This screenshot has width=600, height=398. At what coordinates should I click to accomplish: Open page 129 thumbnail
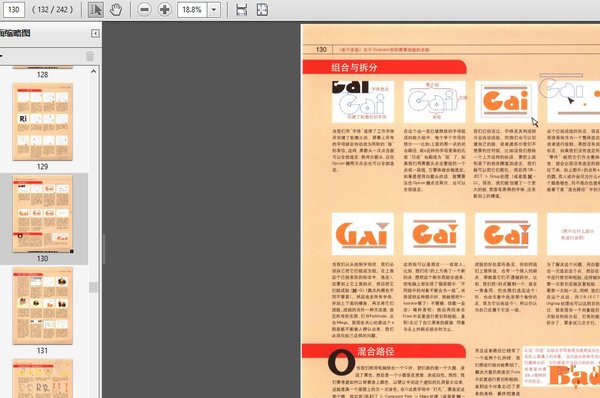42,122
